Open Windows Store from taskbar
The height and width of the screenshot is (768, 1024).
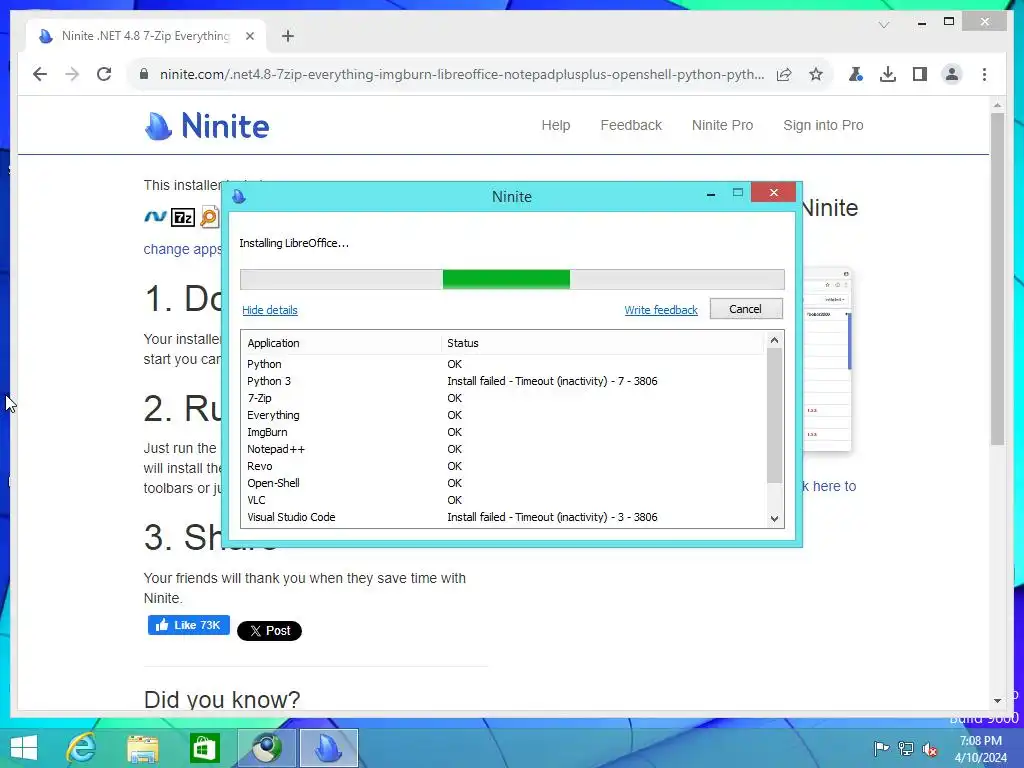[x=204, y=748]
